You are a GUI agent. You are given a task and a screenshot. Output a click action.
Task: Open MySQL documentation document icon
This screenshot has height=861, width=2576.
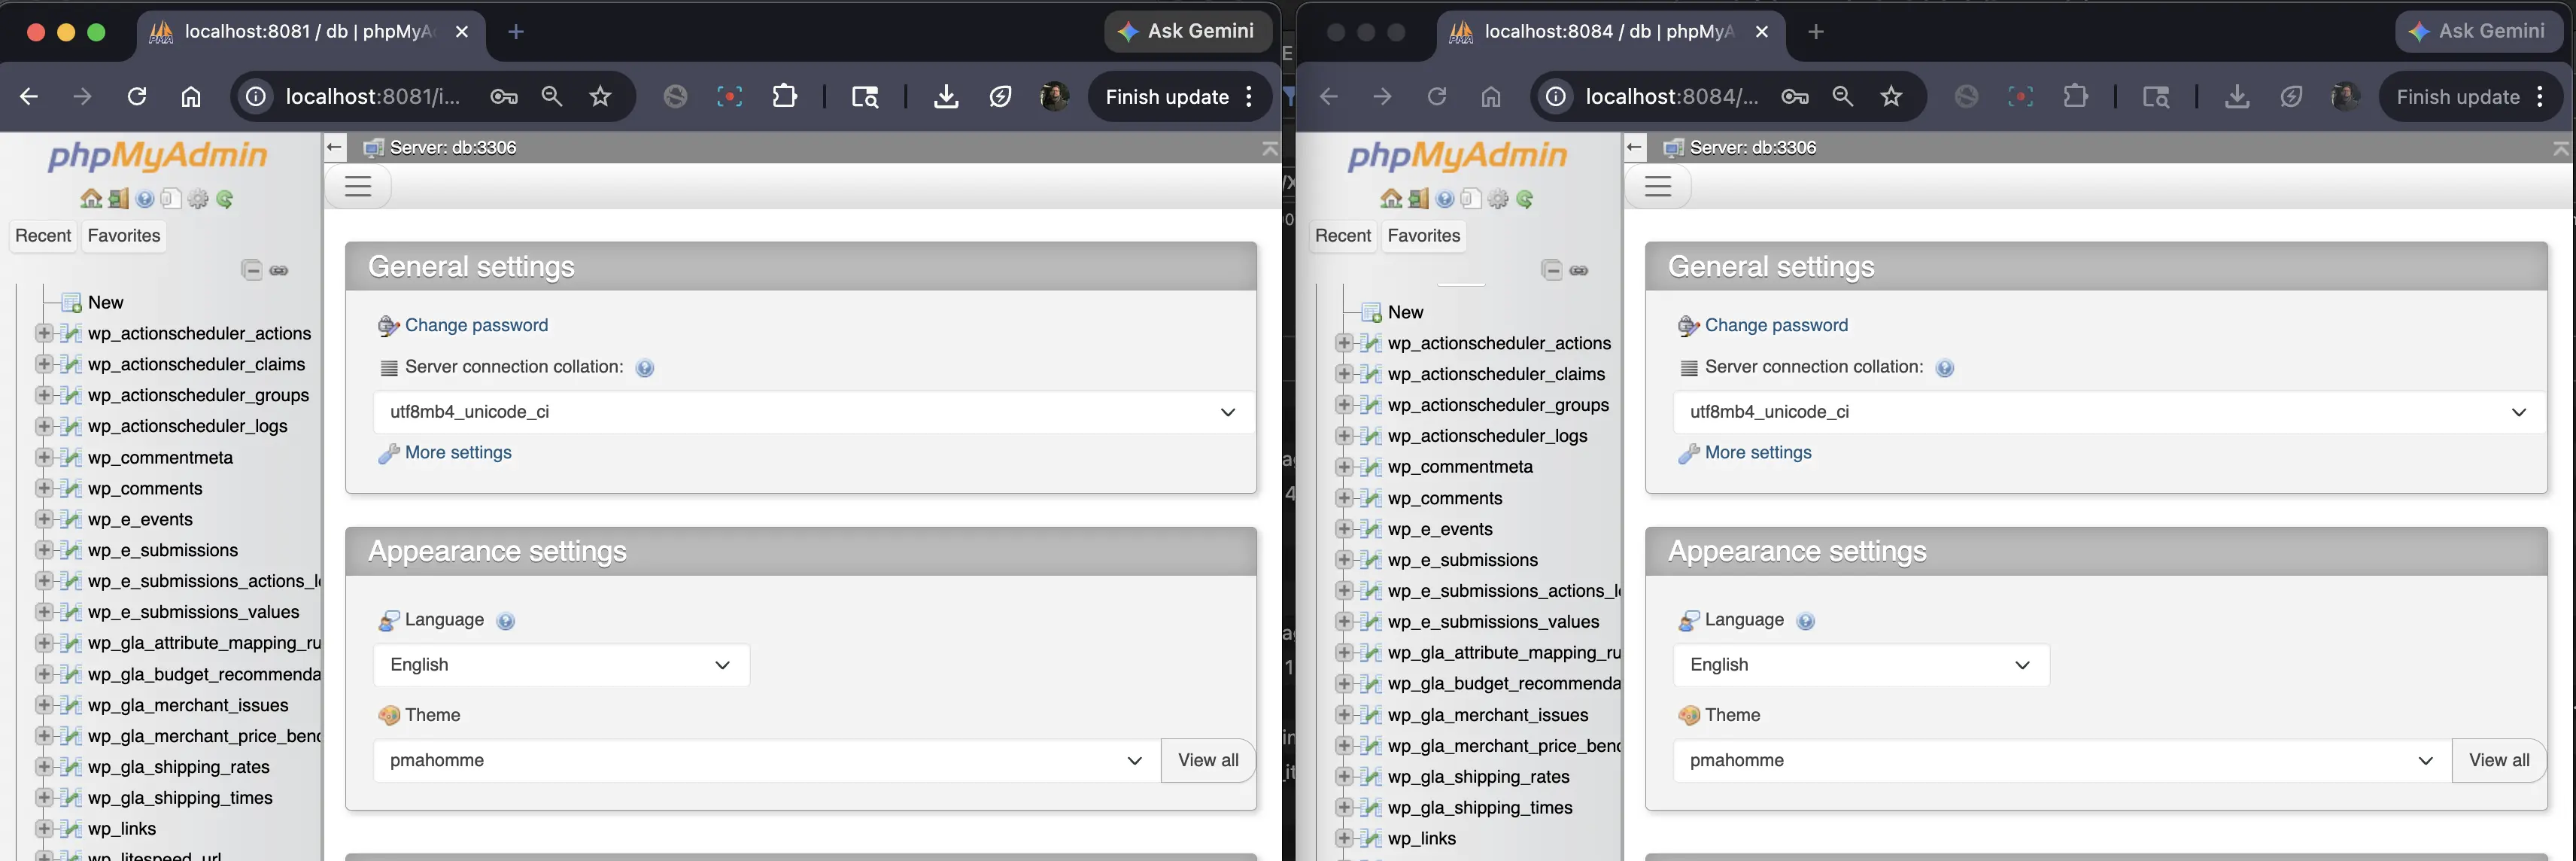[x=171, y=198]
